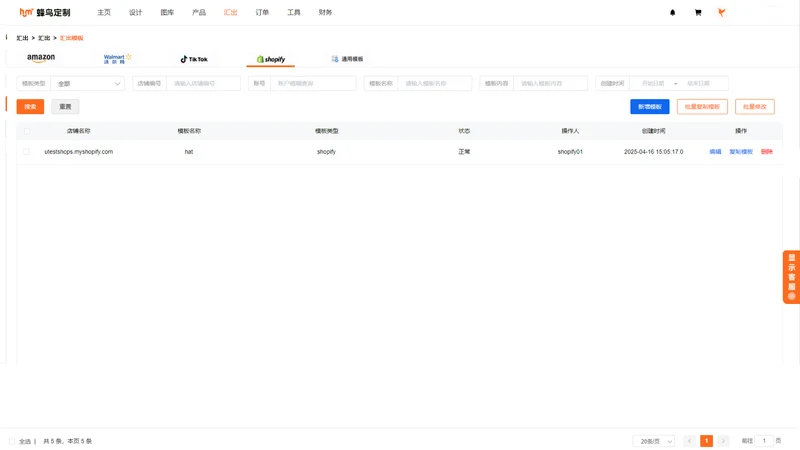Open the 显示客服 side widget
800x450 pixels.
(x=791, y=277)
